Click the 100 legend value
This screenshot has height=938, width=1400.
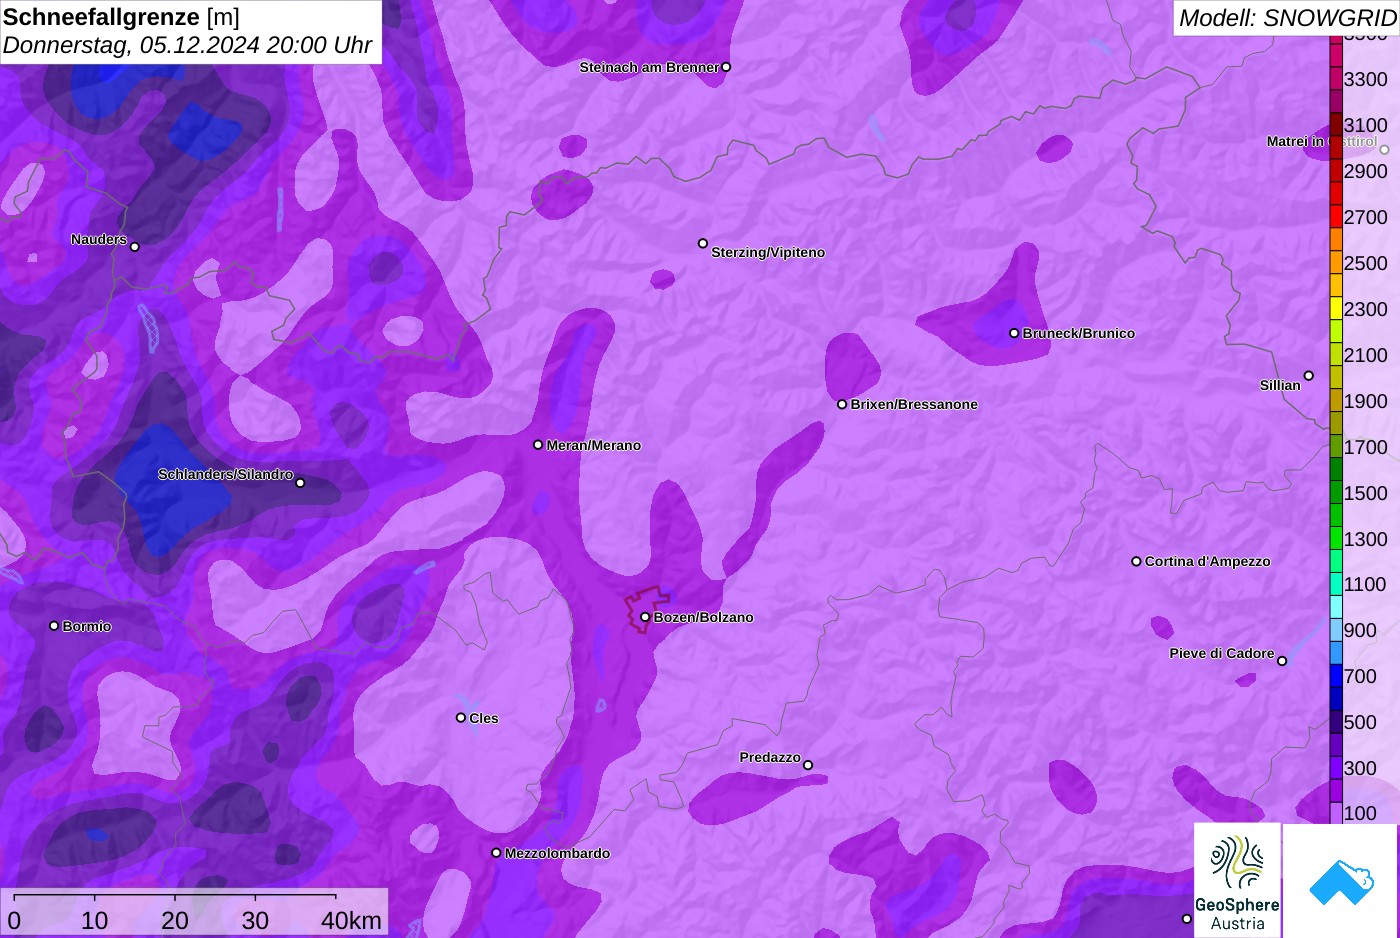tap(1360, 813)
